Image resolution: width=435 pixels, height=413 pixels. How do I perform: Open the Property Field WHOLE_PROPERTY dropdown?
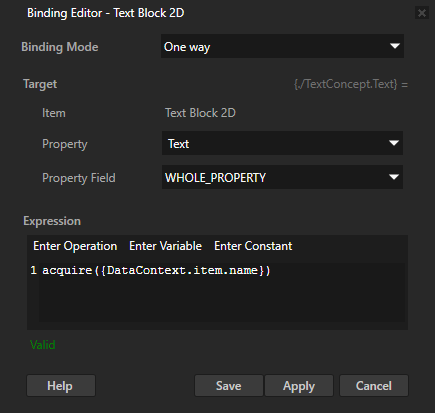coord(282,177)
